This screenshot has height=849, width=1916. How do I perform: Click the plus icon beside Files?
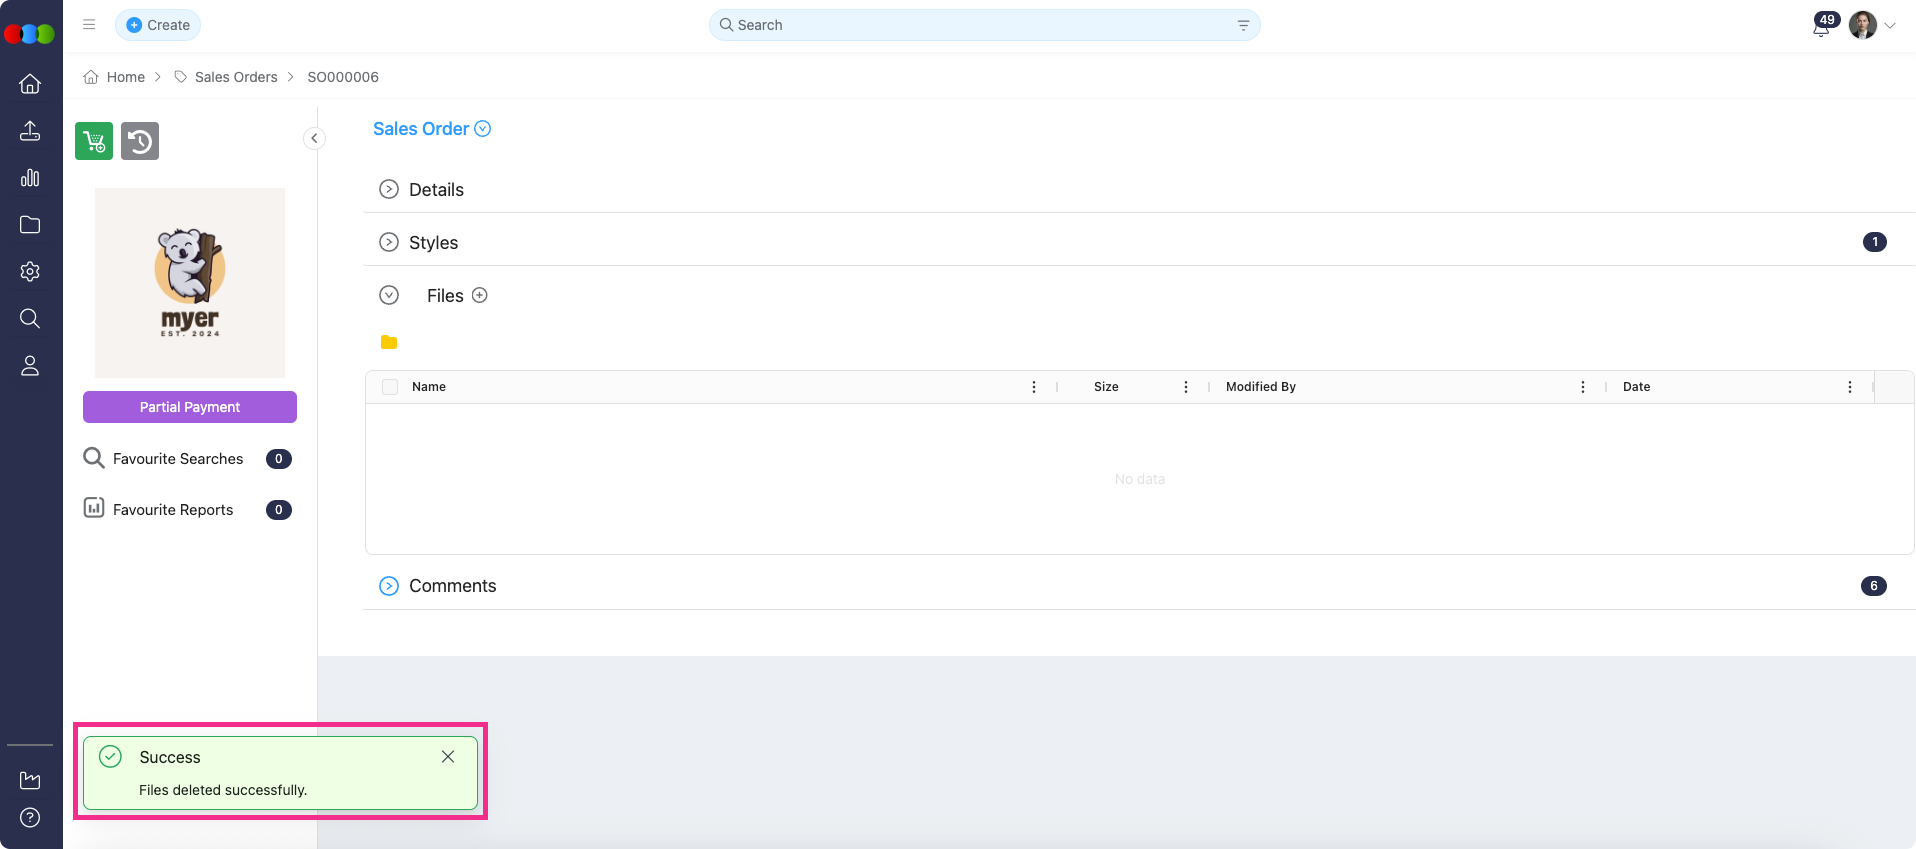480,295
